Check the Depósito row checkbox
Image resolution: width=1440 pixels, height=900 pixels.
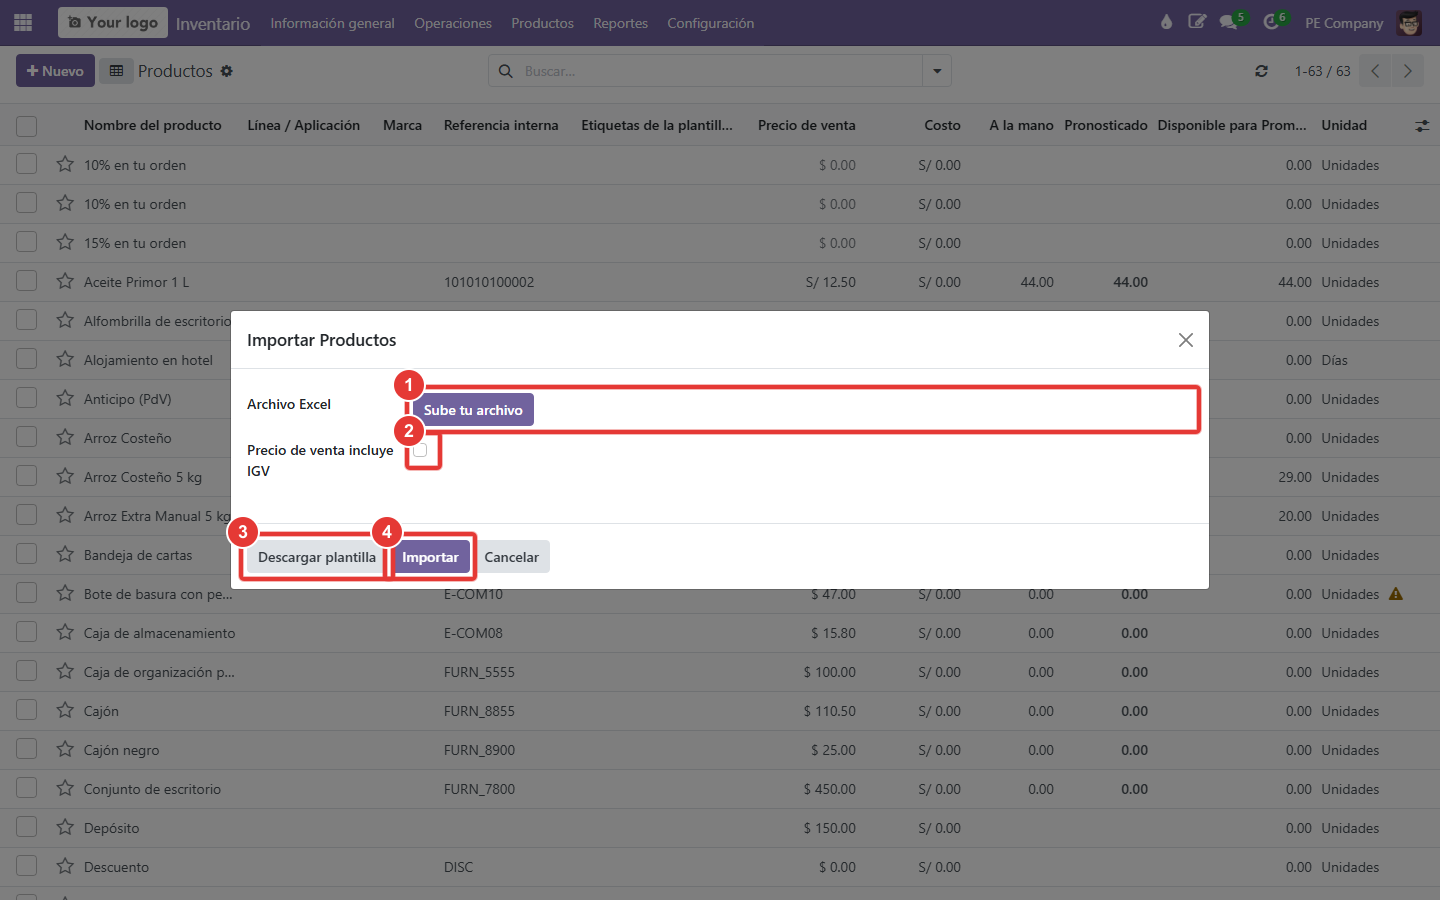27,827
